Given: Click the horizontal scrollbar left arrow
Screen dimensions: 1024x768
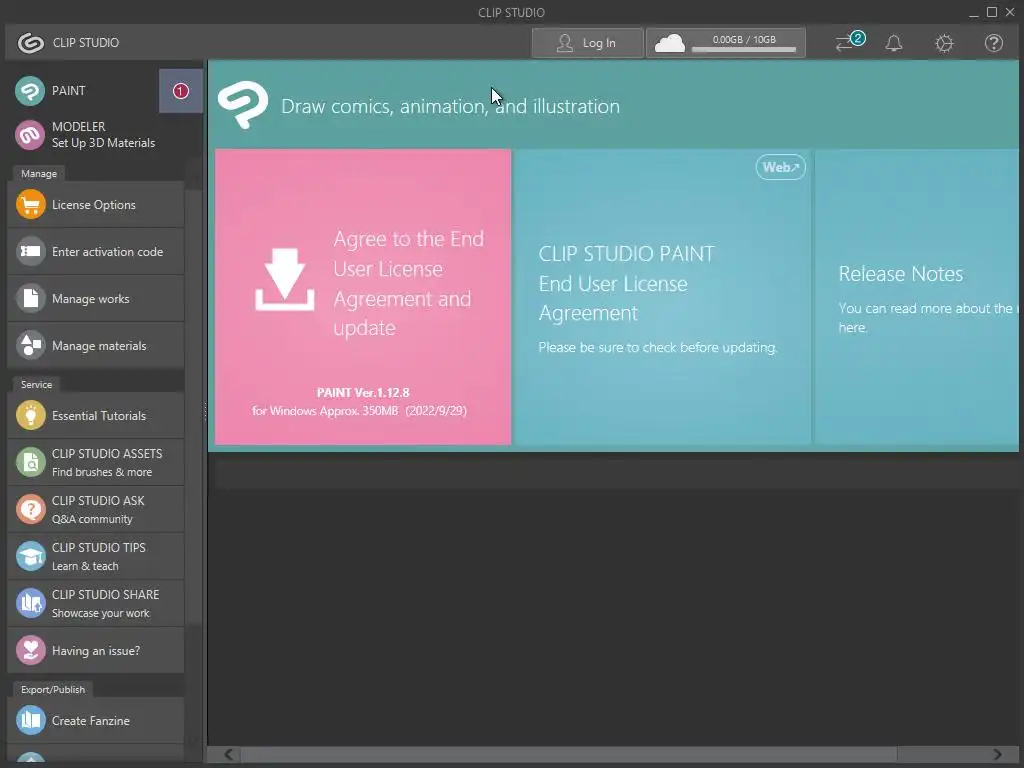Looking at the screenshot, I should click(x=229, y=754).
